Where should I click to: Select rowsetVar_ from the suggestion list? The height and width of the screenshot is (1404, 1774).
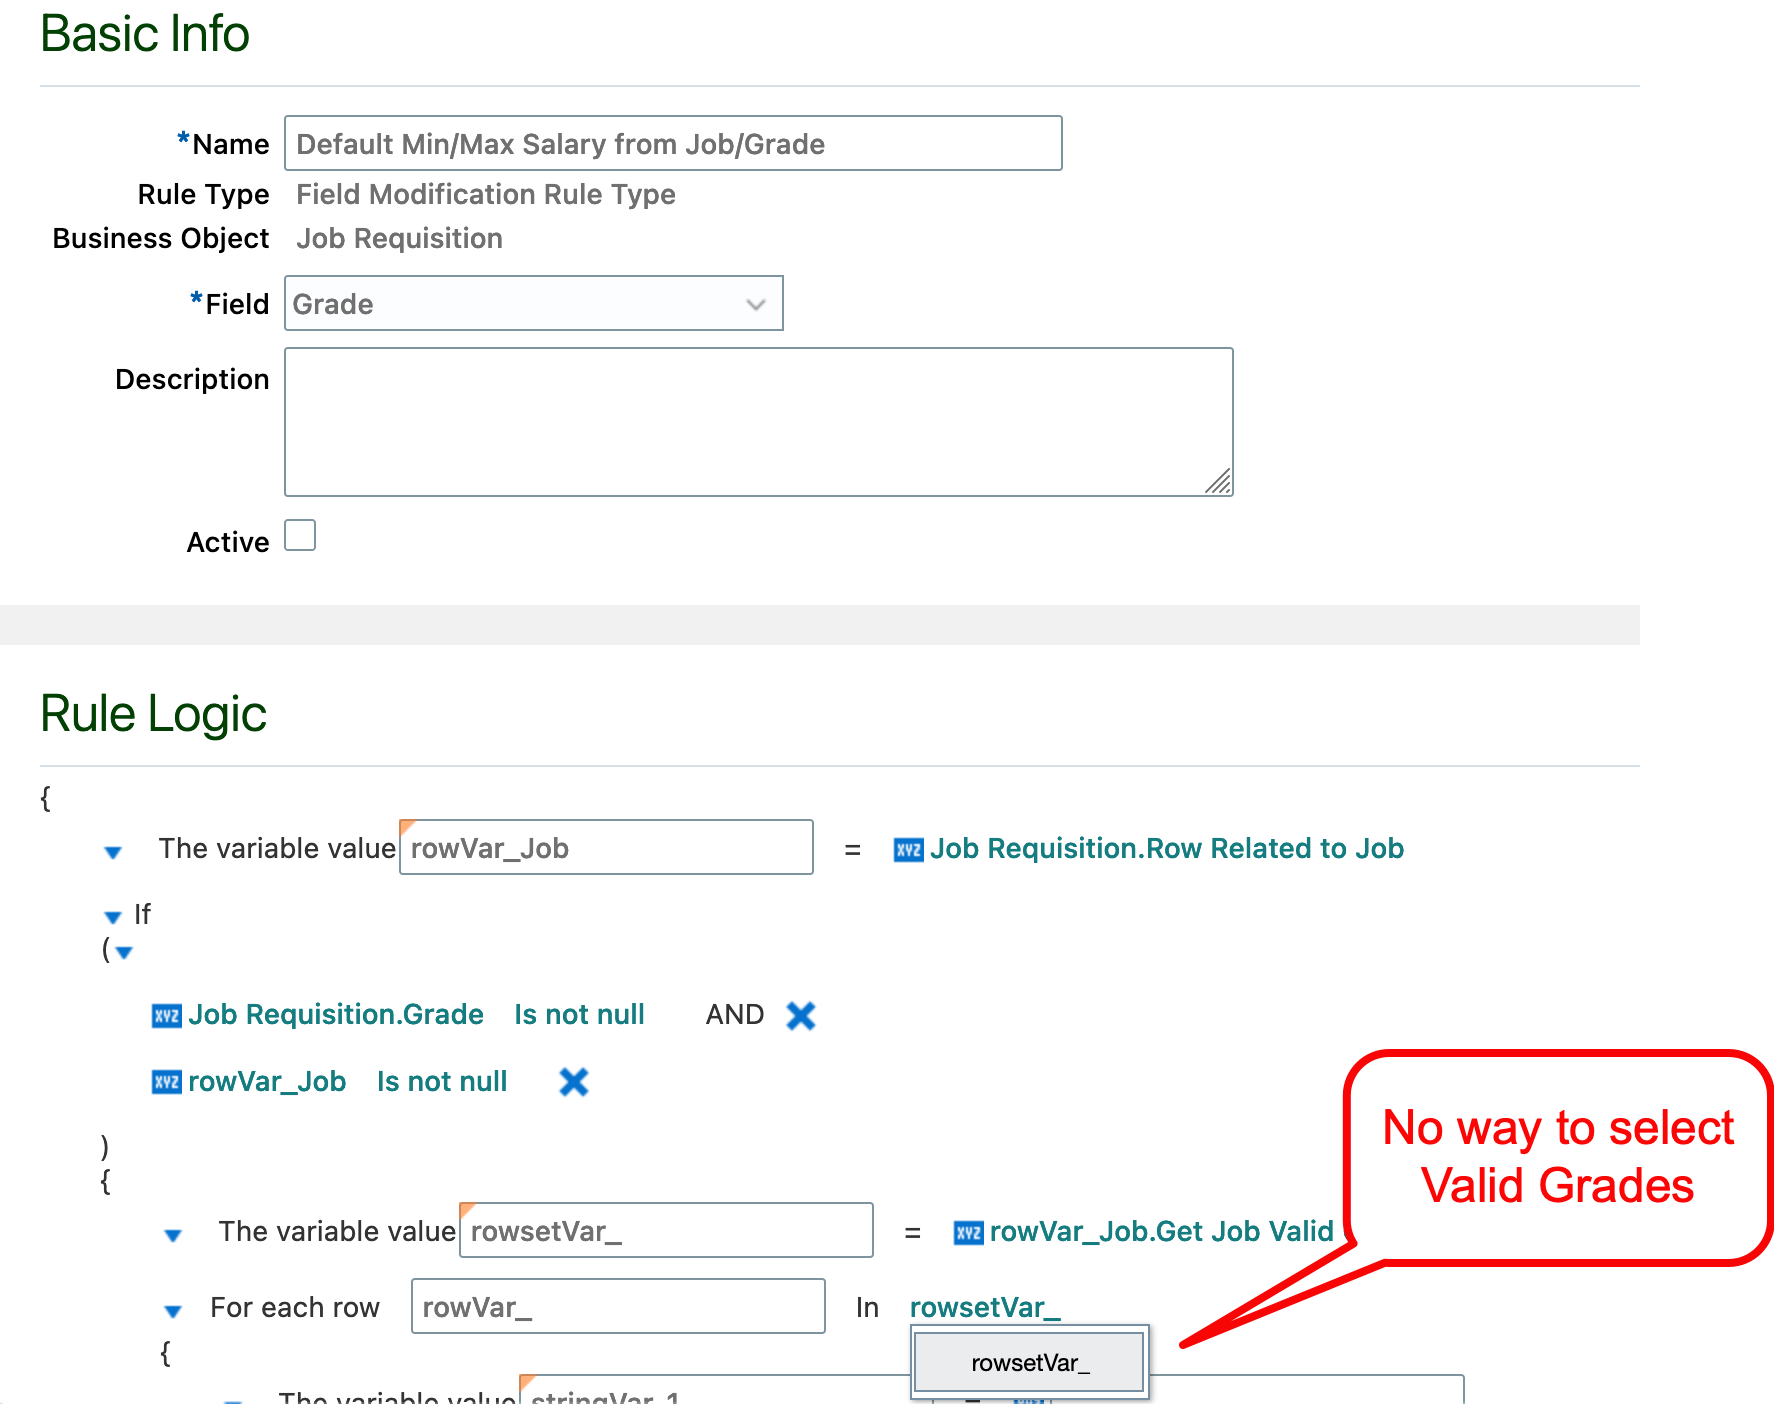point(1028,1361)
